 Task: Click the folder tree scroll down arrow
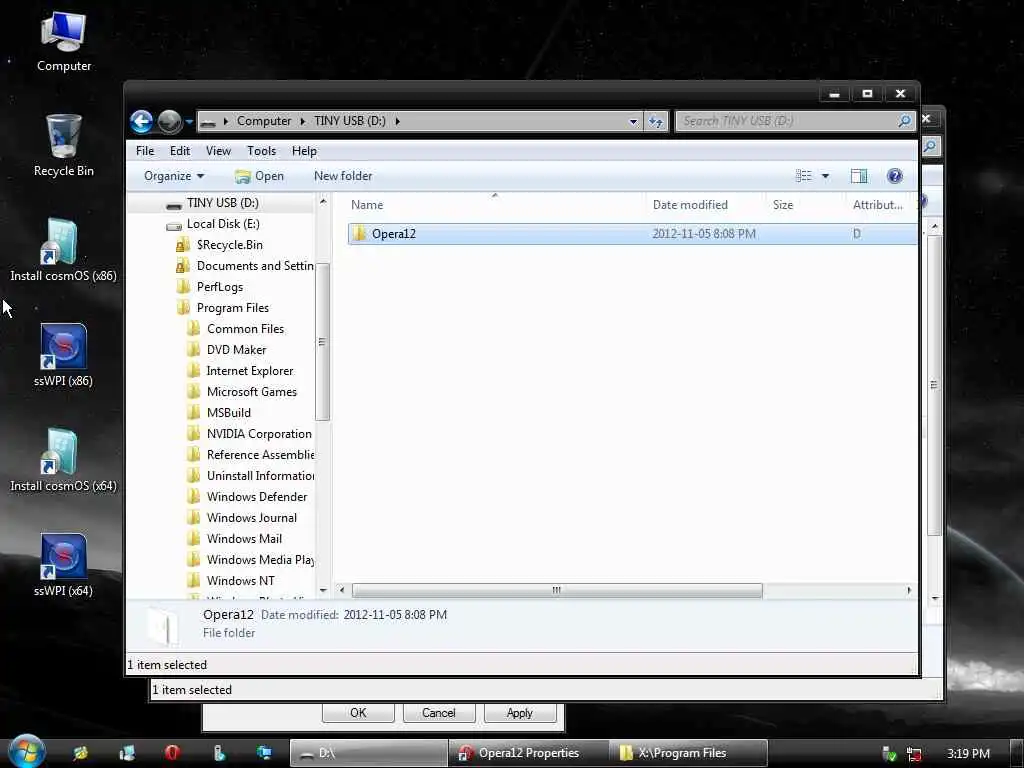click(323, 590)
